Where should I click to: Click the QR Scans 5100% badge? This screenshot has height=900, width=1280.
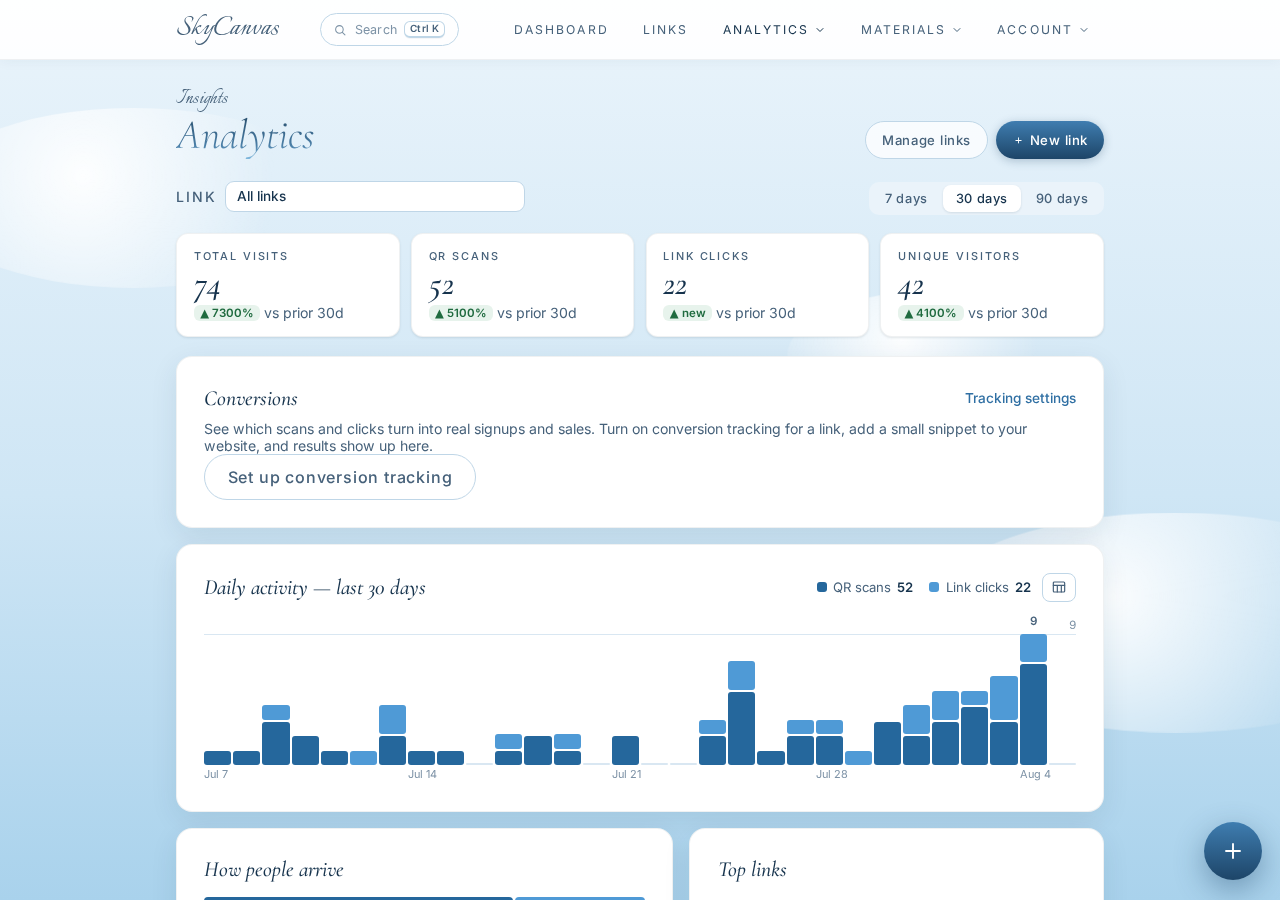[x=461, y=313]
